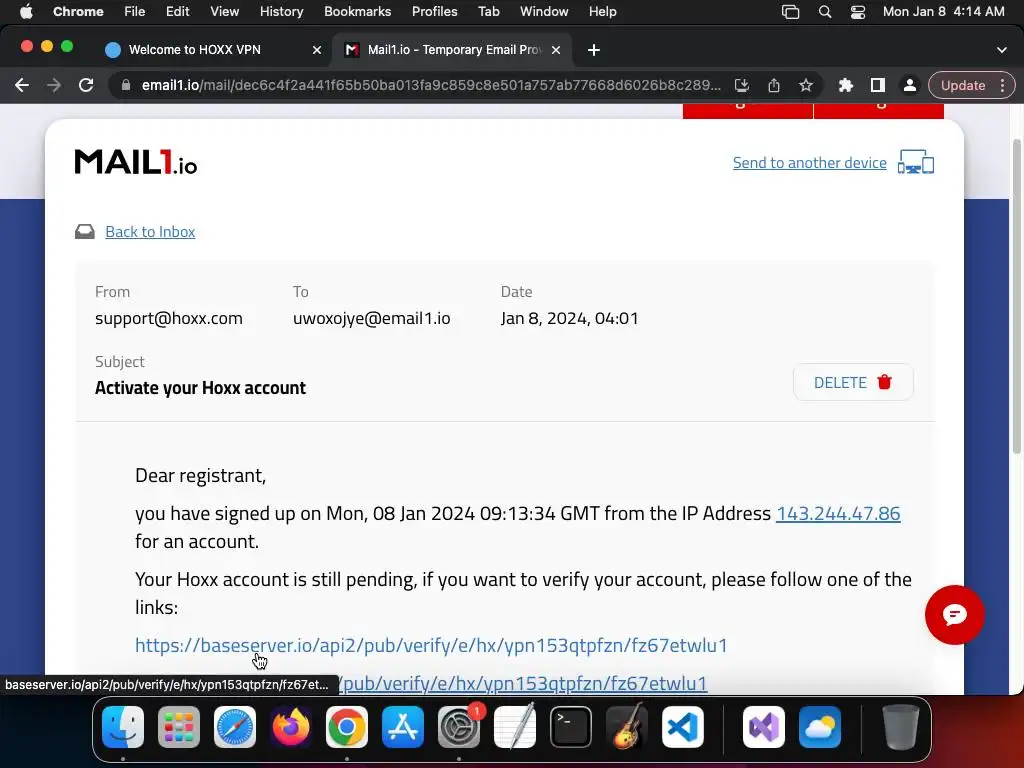This screenshot has width=1024, height=768.
Task: Click the lock icon in the address bar
Action: click(126, 86)
